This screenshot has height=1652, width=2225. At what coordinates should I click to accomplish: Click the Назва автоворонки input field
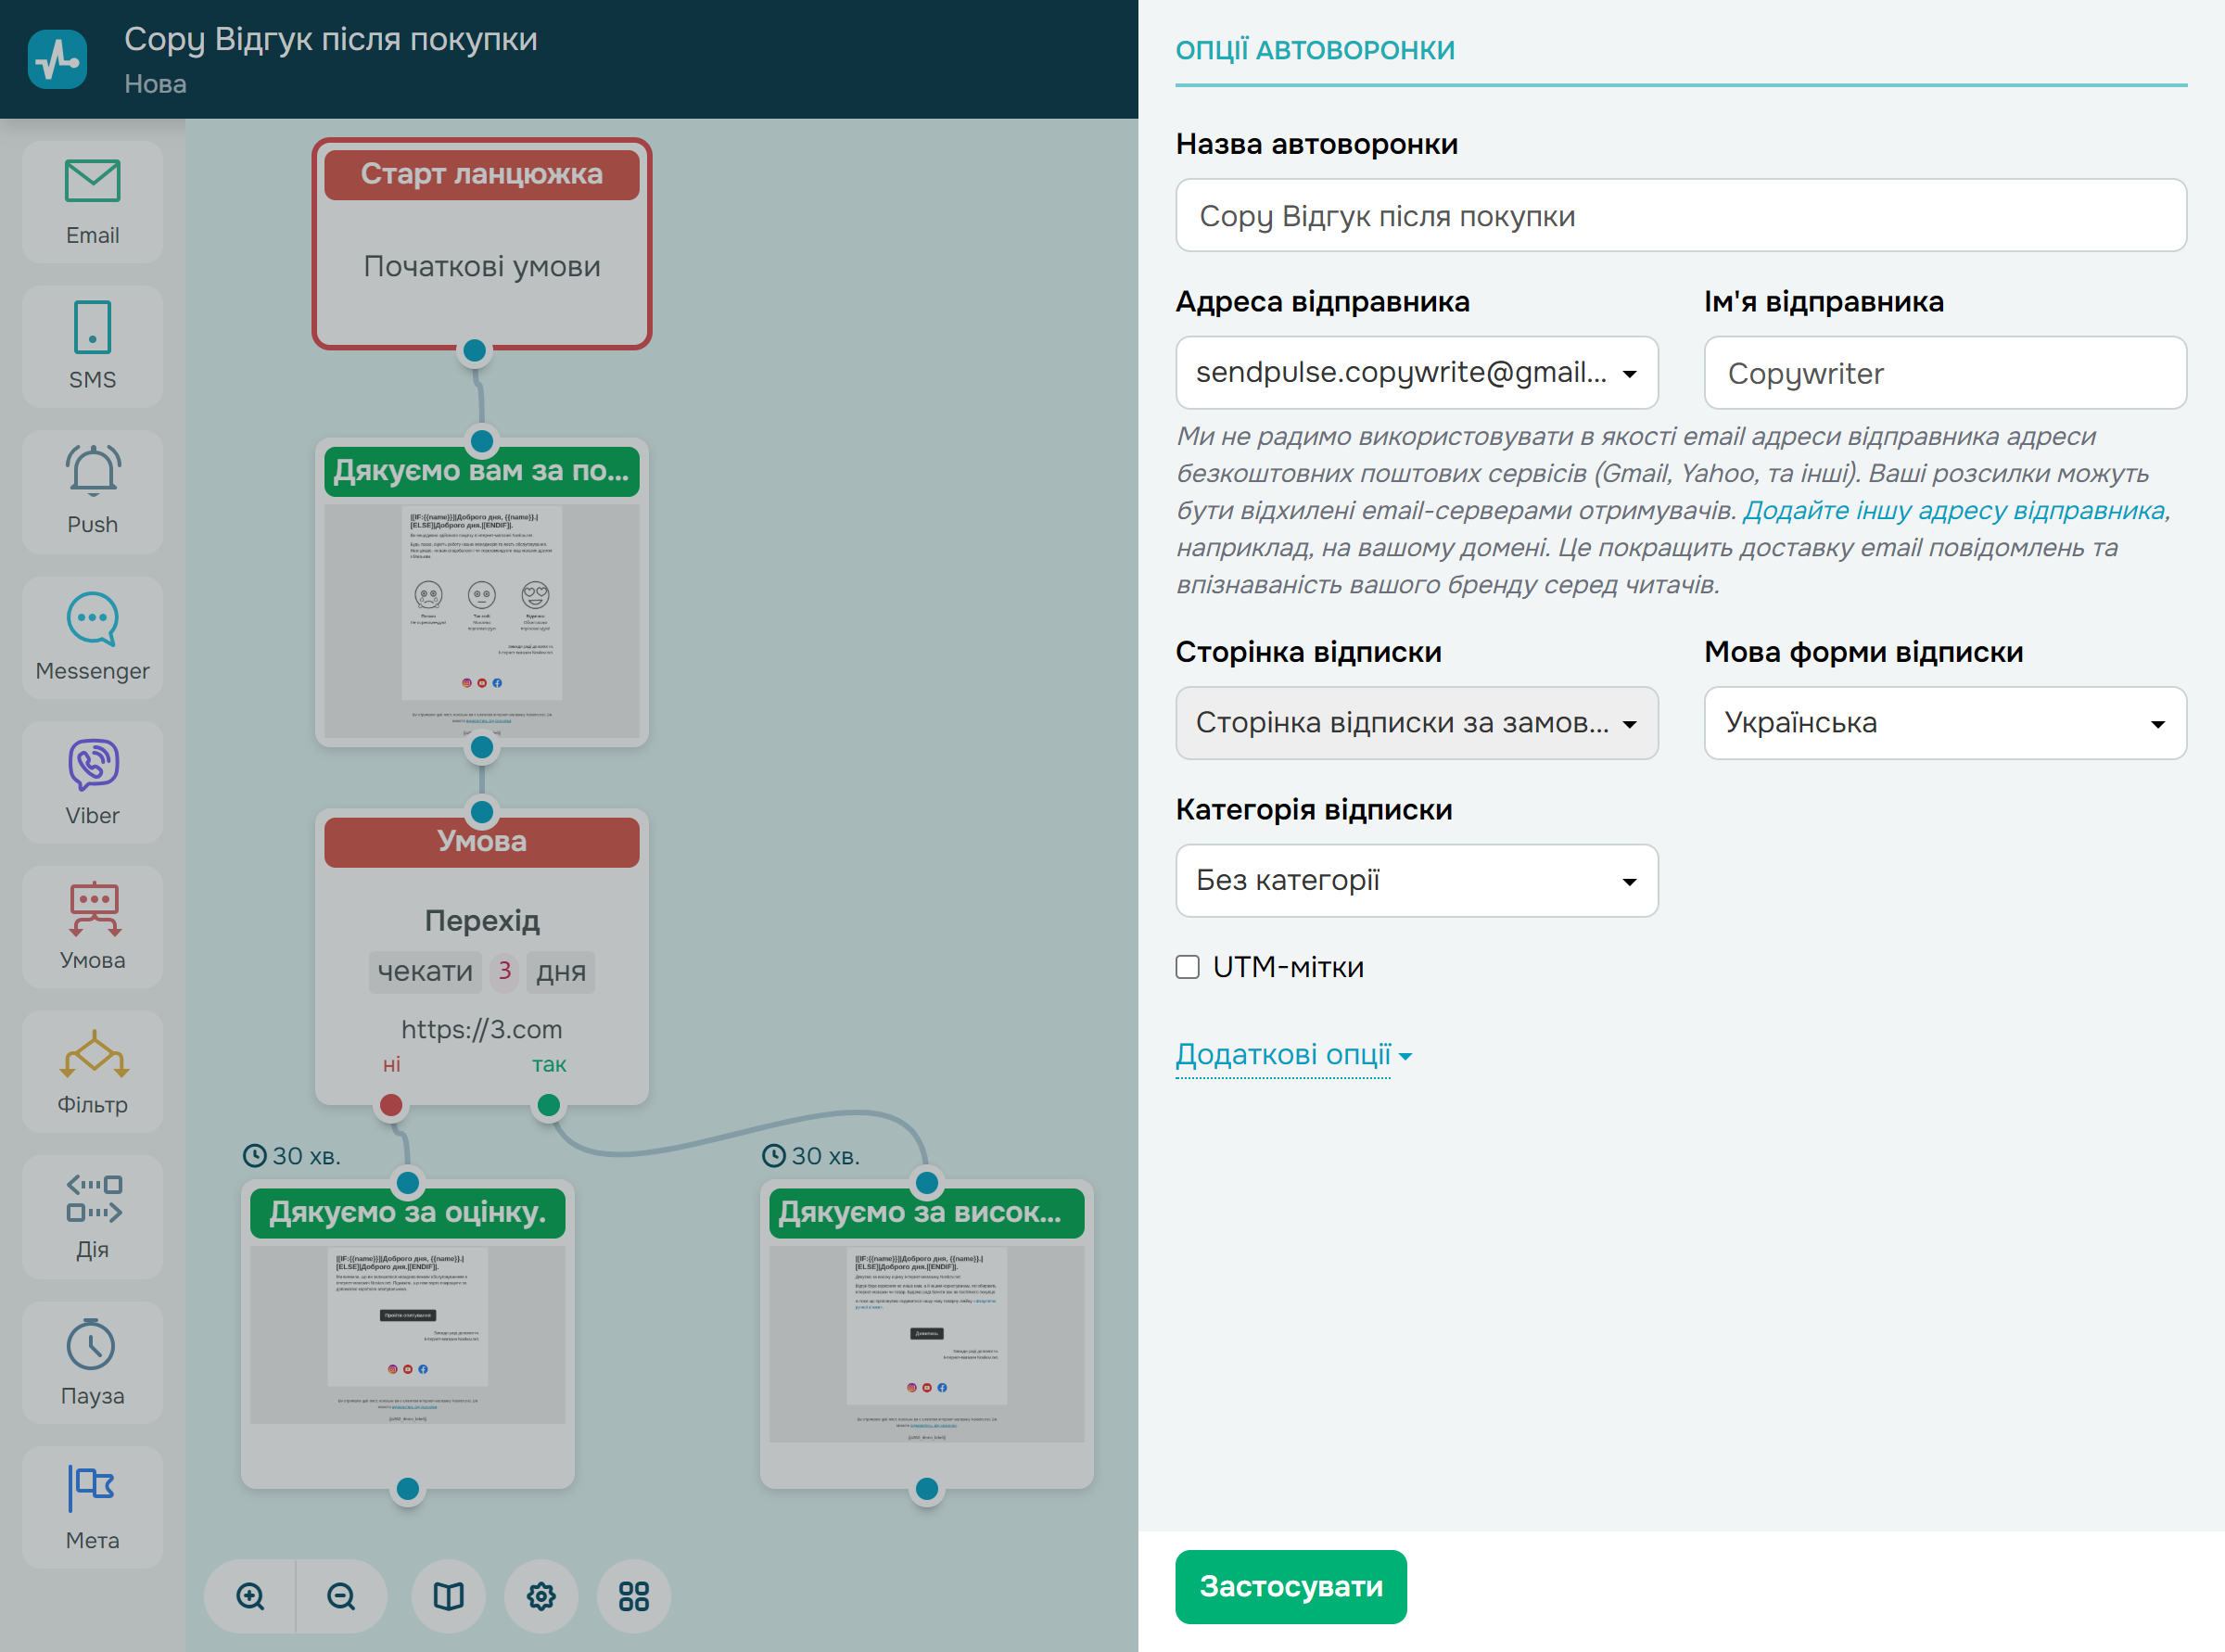coord(1680,216)
